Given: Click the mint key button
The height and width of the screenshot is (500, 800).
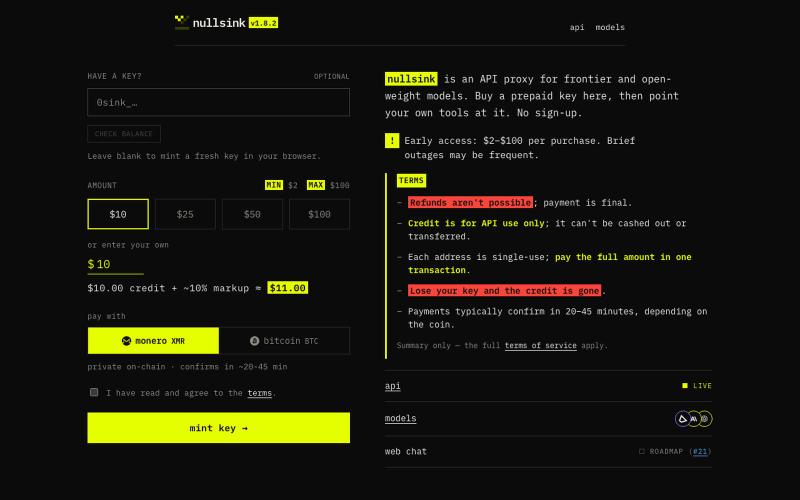Looking at the screenshot, I should [x=218, y=428].
